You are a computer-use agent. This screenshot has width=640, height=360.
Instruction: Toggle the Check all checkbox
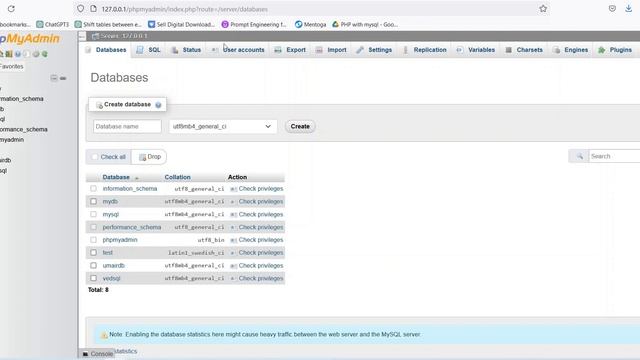click(x=95, y=157)
